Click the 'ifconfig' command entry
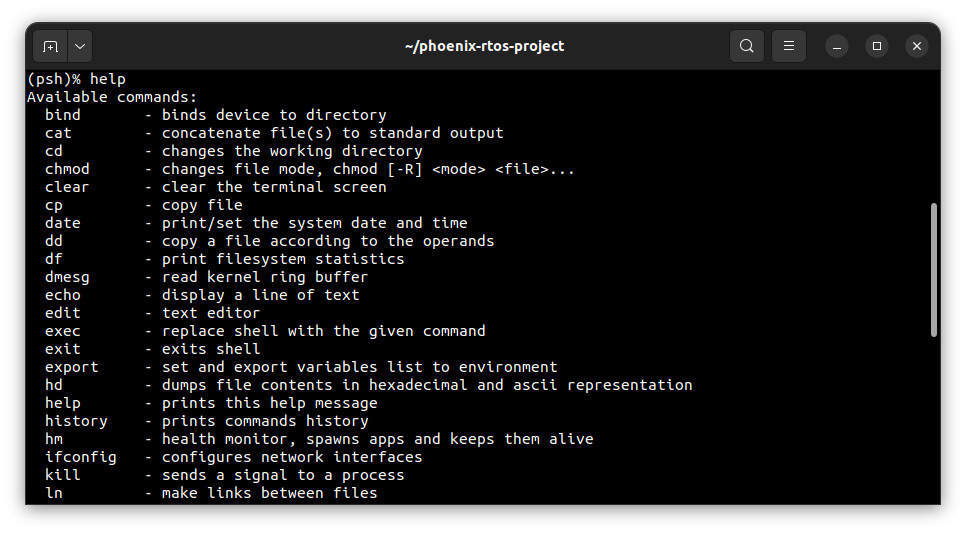Screen dimensions: 966x533 pyautogui.click(x=81, y=457)
